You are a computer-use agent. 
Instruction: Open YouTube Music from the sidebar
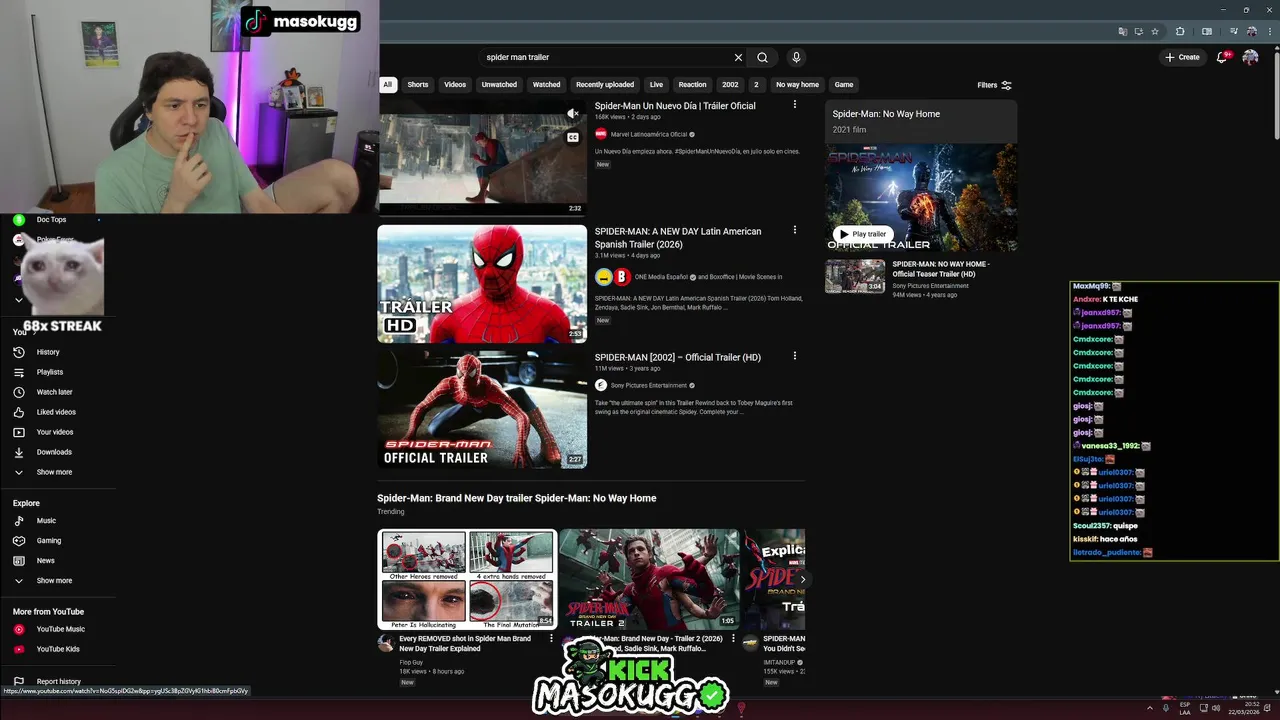coord(58,629)
